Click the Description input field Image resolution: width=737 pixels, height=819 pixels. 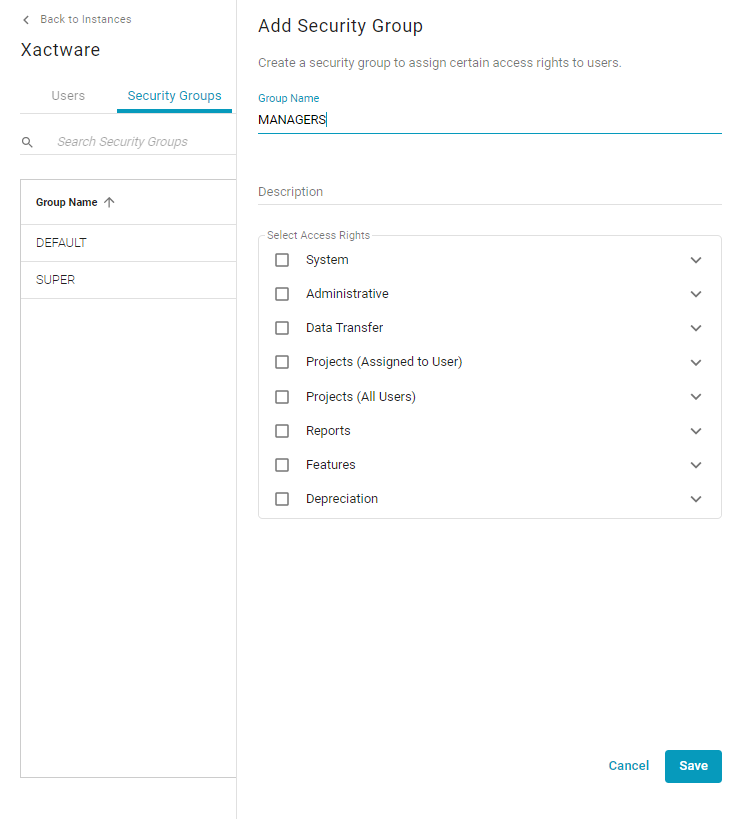[x=489, y=192]
